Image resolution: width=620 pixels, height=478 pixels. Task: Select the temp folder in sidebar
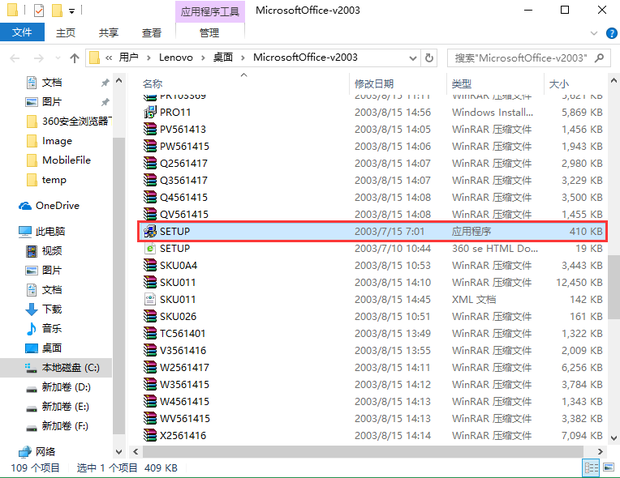(46, 180)
